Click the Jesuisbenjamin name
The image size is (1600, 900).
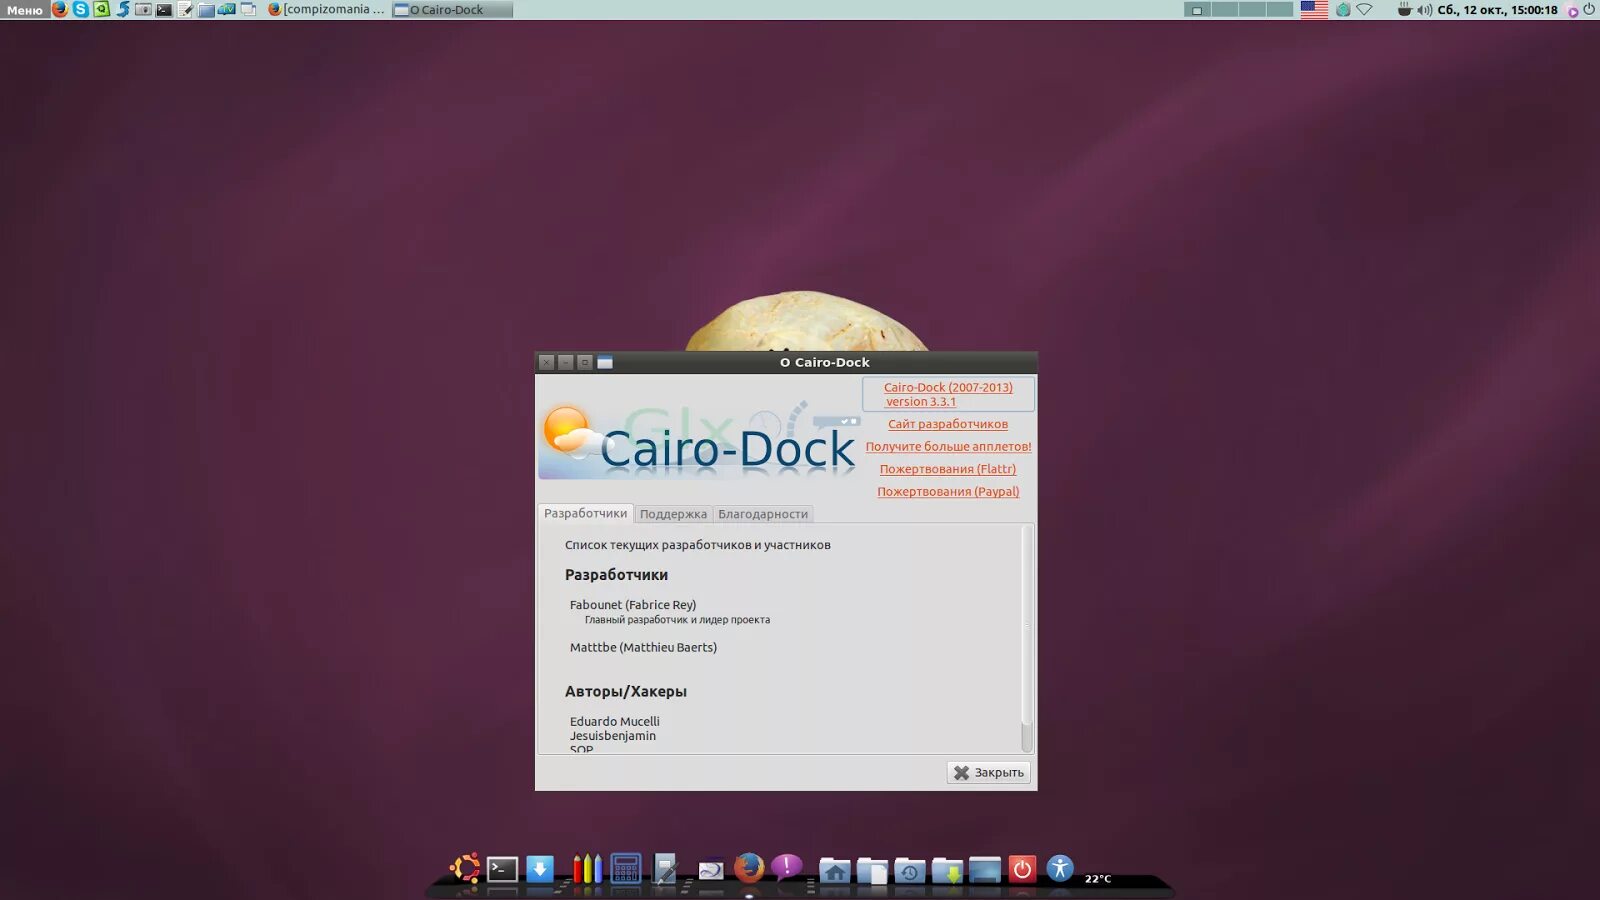613,735
